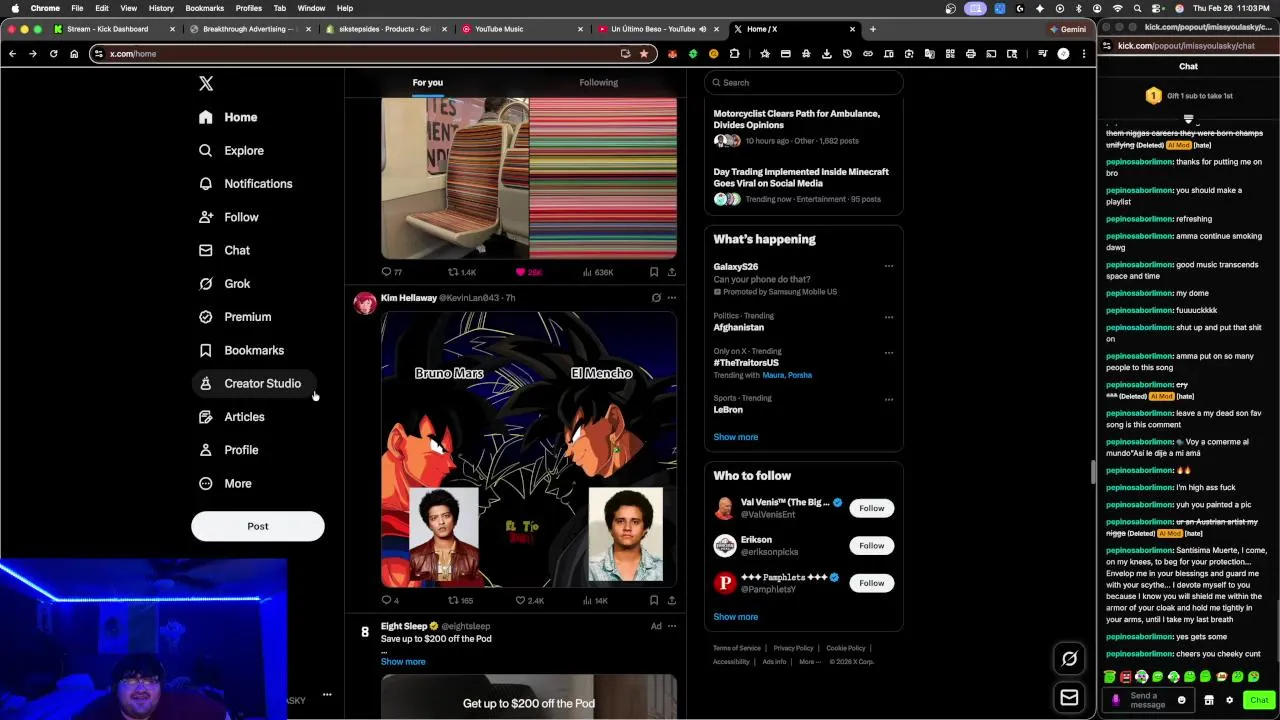The height and width of the screenshot is (720, 1280).
Task: Open Kim Hellaway's profile avatar
Action: pyautogui.click(x=365, y=304)
